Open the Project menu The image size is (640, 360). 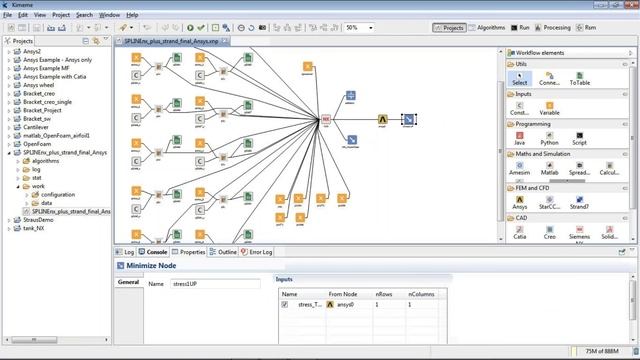(61, 15)
